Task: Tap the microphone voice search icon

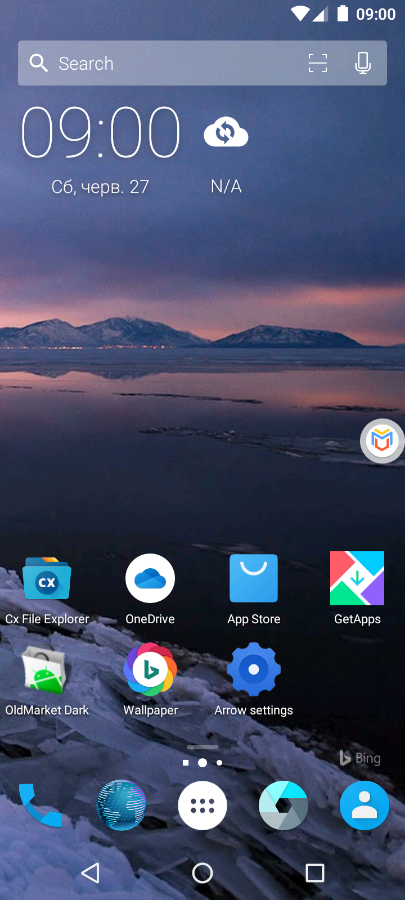Action: (363, 63)
